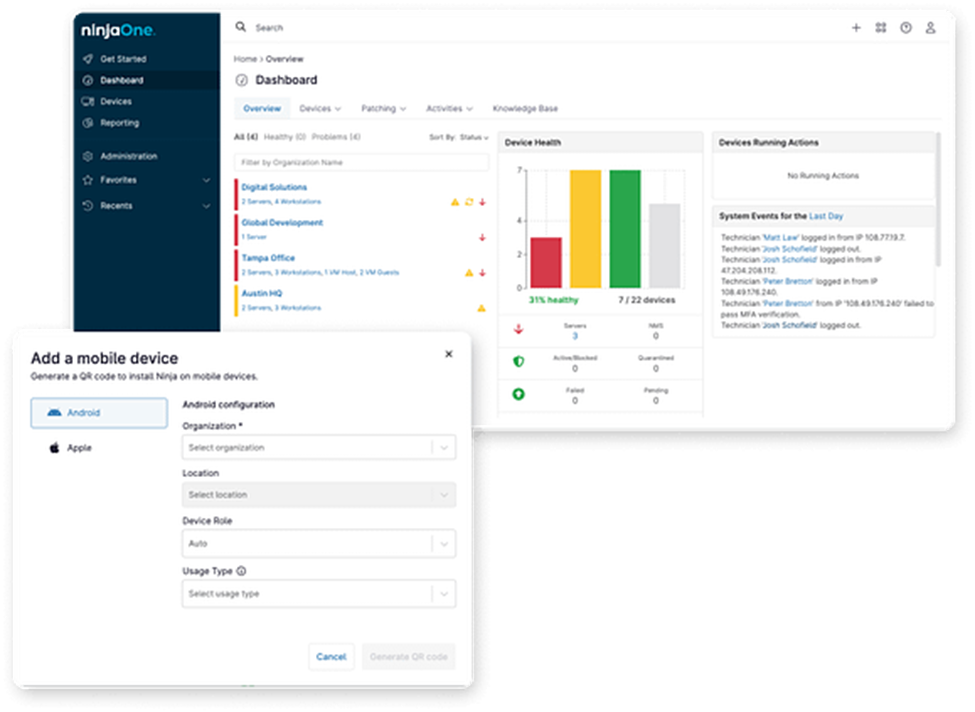Image resolution: width=975 pixels, height=712 pixels.
Task: Select the Android device platform option
Action: pyautogui.click(x=98, y=412)
